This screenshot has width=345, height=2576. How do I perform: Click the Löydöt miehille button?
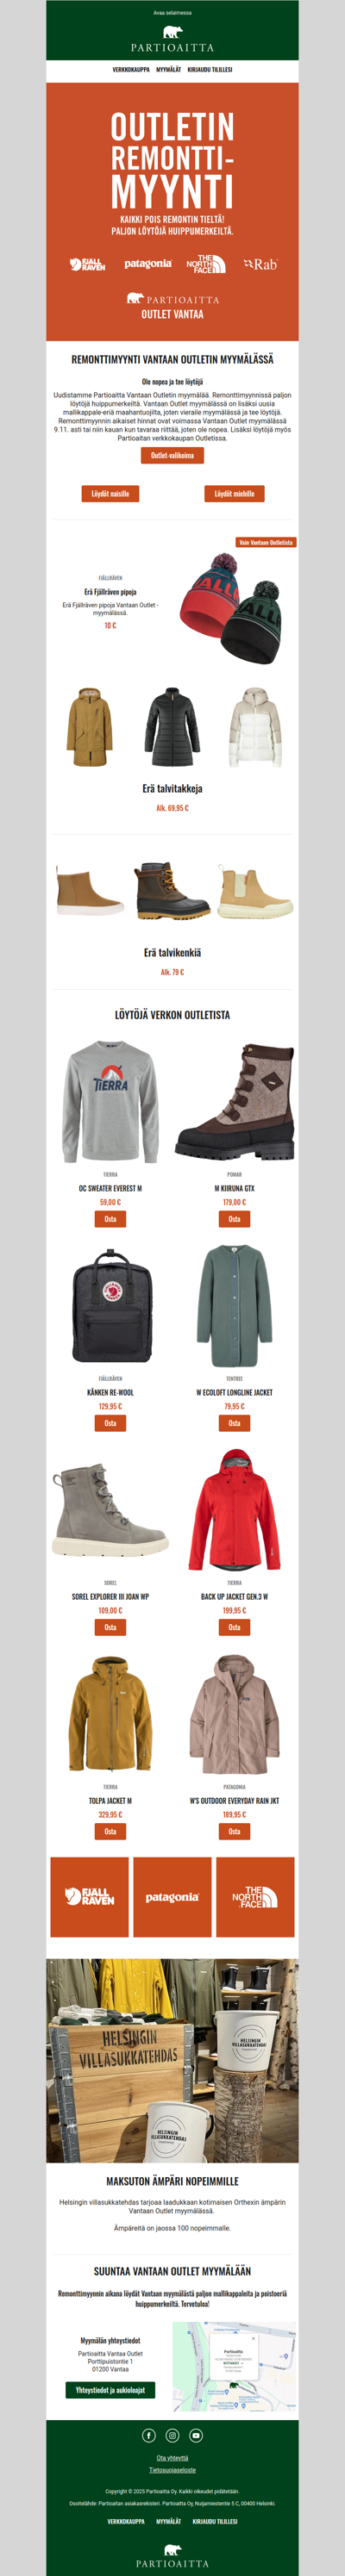[x=234, y=493]
